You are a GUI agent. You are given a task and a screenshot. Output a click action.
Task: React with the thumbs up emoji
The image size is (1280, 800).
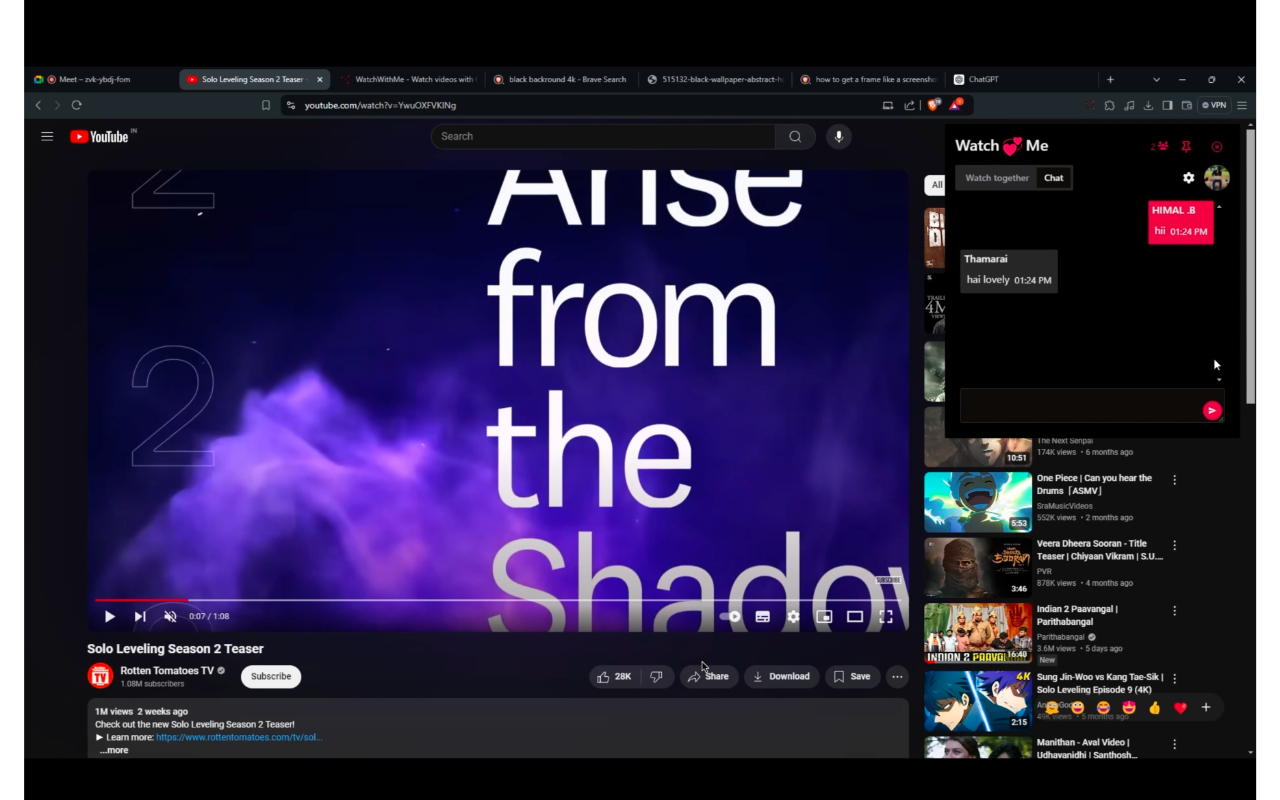(x=1155, y=708)
